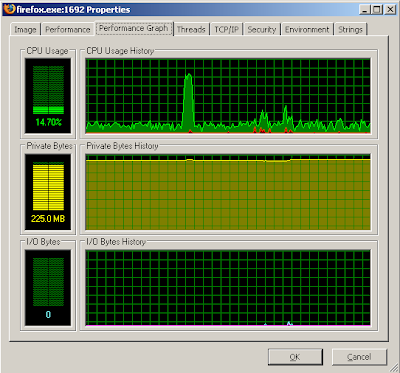Viewport: 400px width, 373px height.
Task: Click the Private Bytes meter showing 225.0 MB
Action: coord(48,192)
